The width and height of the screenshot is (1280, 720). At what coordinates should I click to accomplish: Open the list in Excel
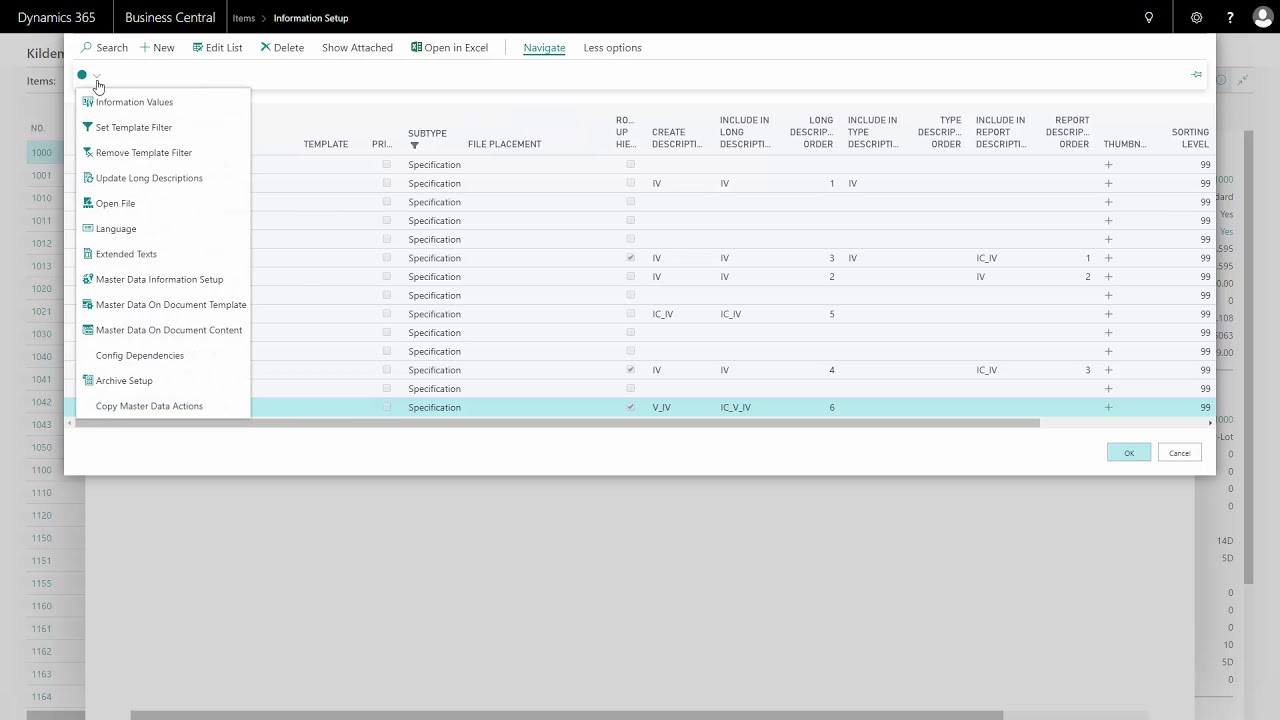[x=449, y=48]
